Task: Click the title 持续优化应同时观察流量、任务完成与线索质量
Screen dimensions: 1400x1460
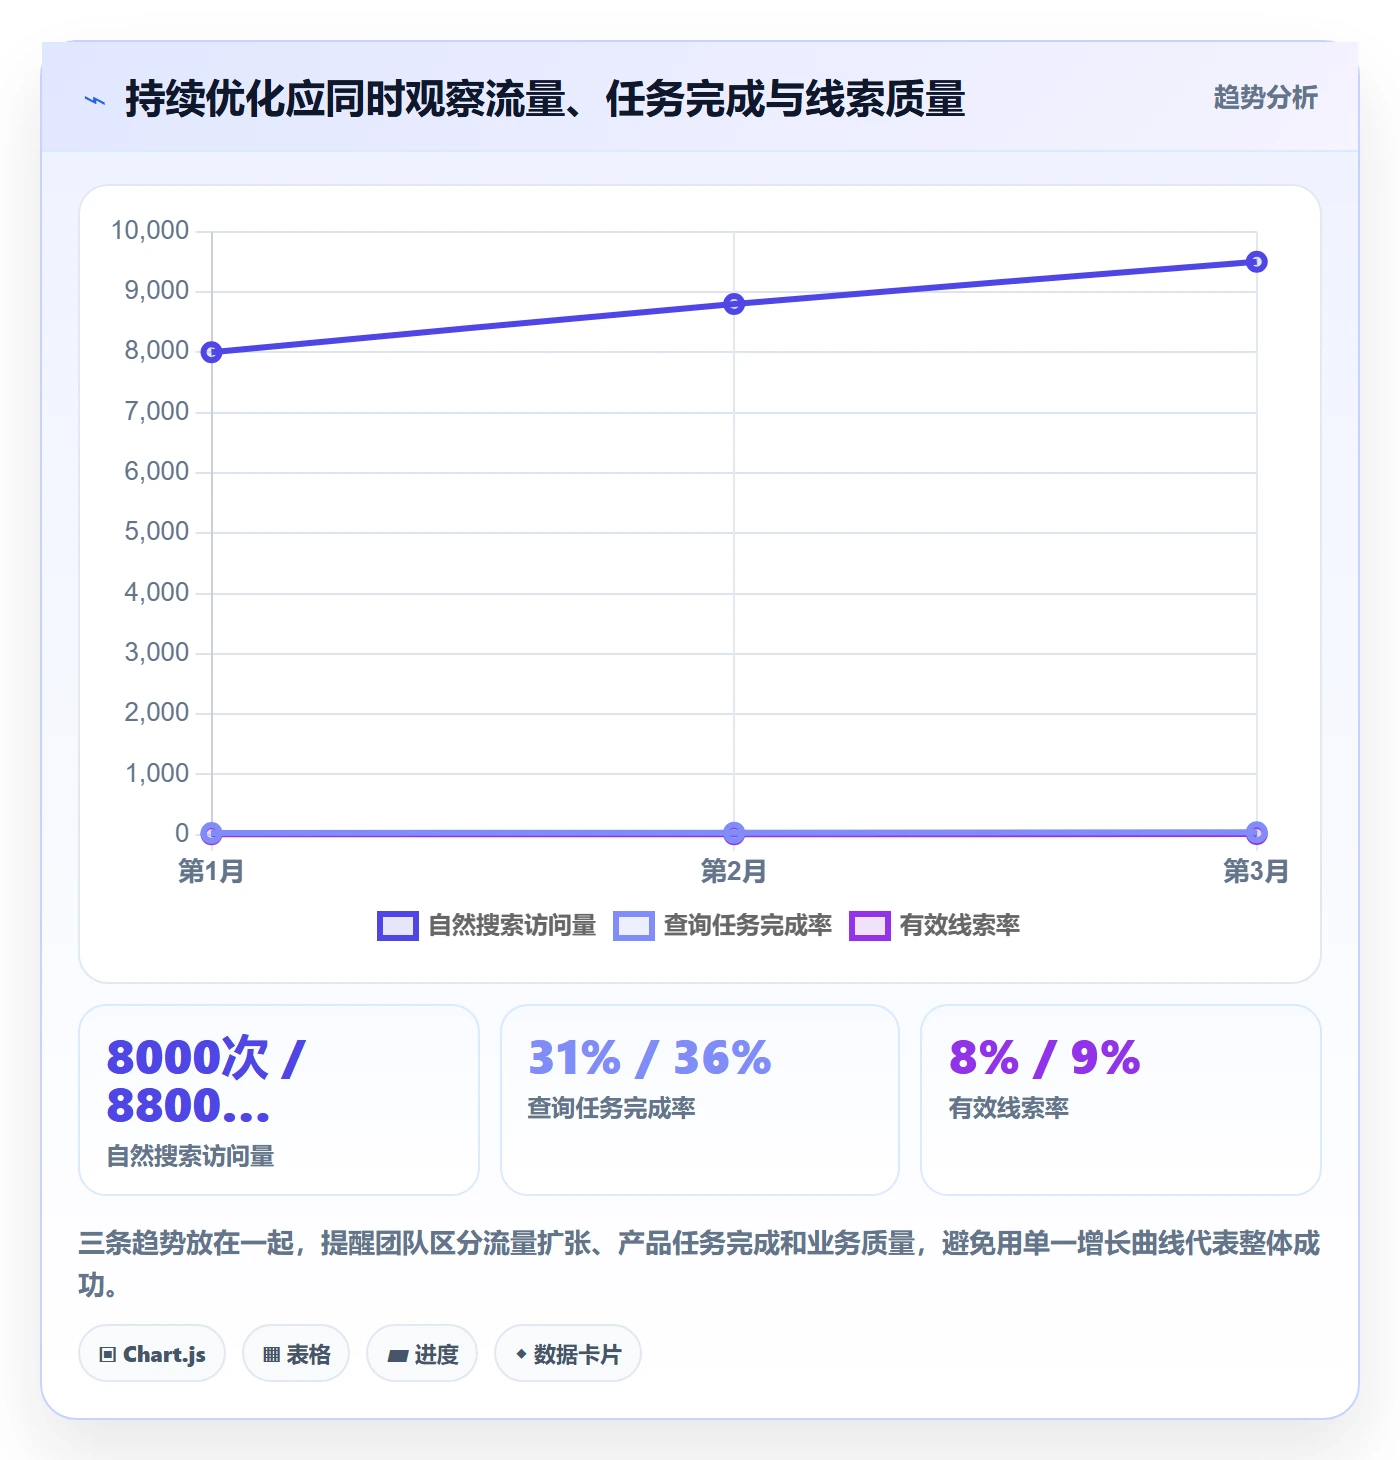Action: [x=545, y=100]
